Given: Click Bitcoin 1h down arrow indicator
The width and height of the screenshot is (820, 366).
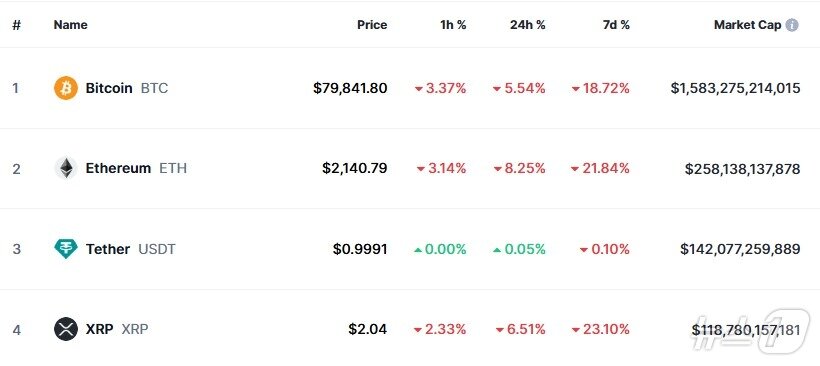Looking at the screenshot, I should coord(418,89).
